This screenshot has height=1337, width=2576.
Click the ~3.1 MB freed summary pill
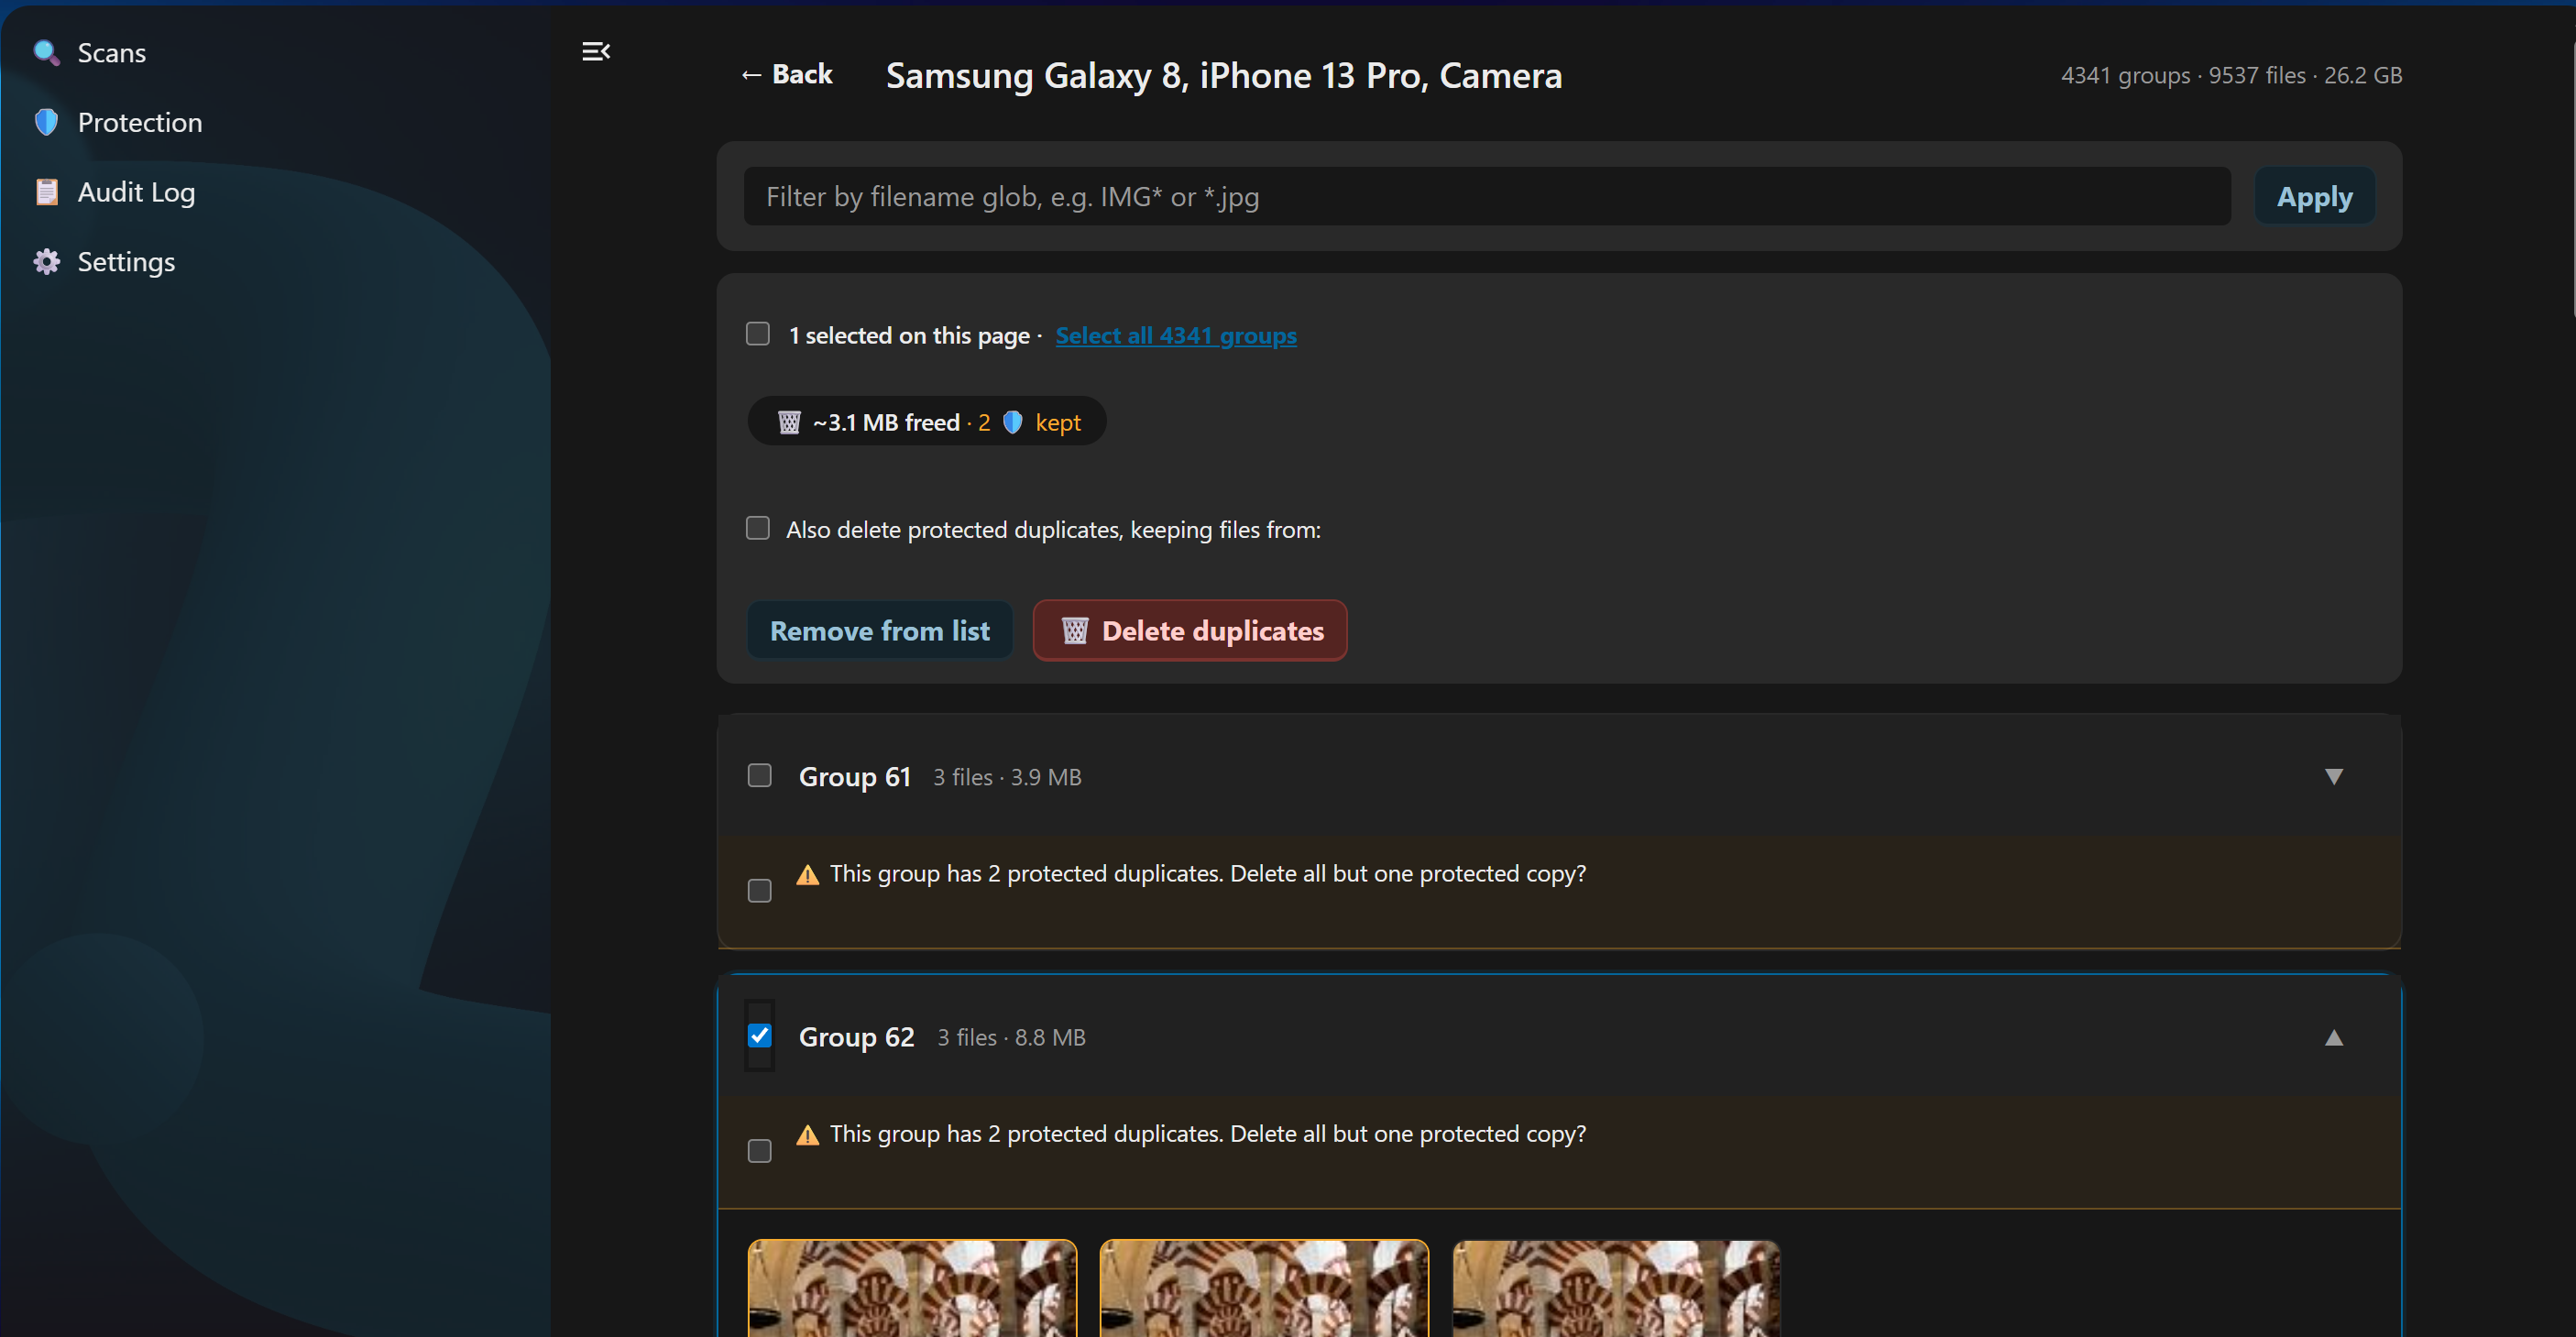point(927,422)
